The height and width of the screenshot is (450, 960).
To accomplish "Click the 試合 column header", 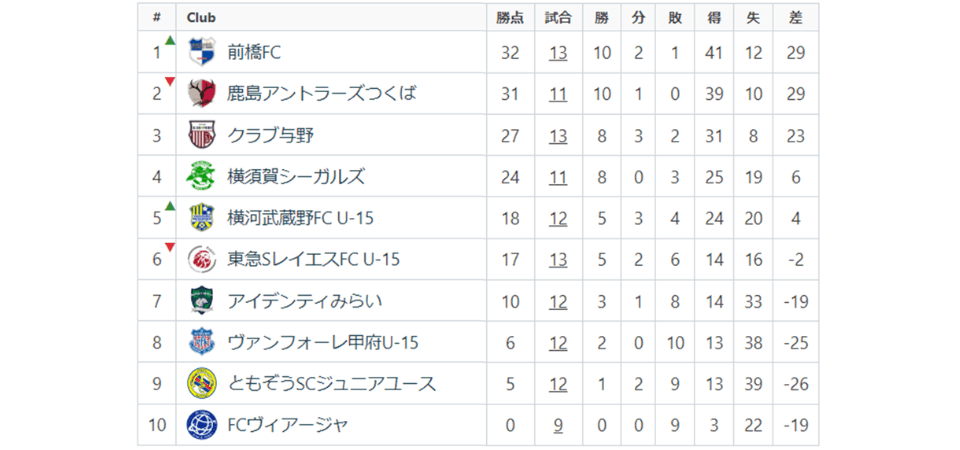I will (558, 17).
